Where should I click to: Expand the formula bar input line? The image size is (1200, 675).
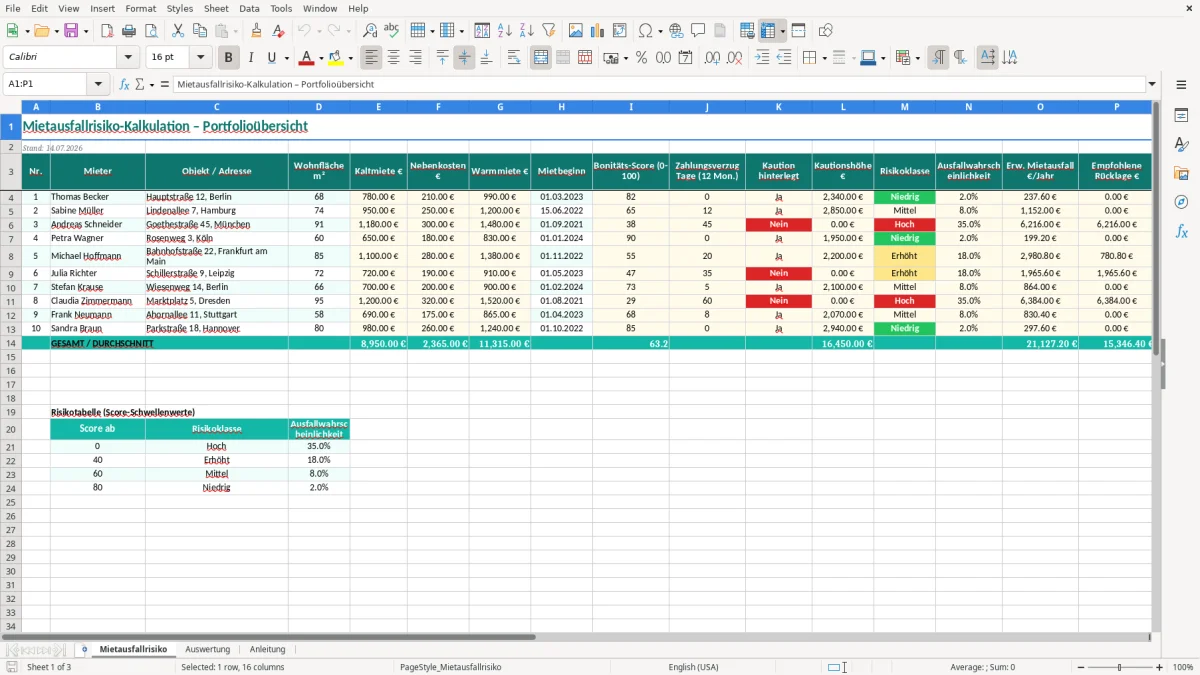[1152, 85]
